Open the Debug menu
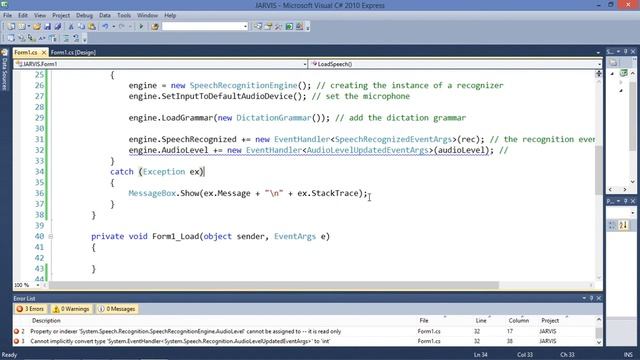Screen dimensions: 640x360 84,16
